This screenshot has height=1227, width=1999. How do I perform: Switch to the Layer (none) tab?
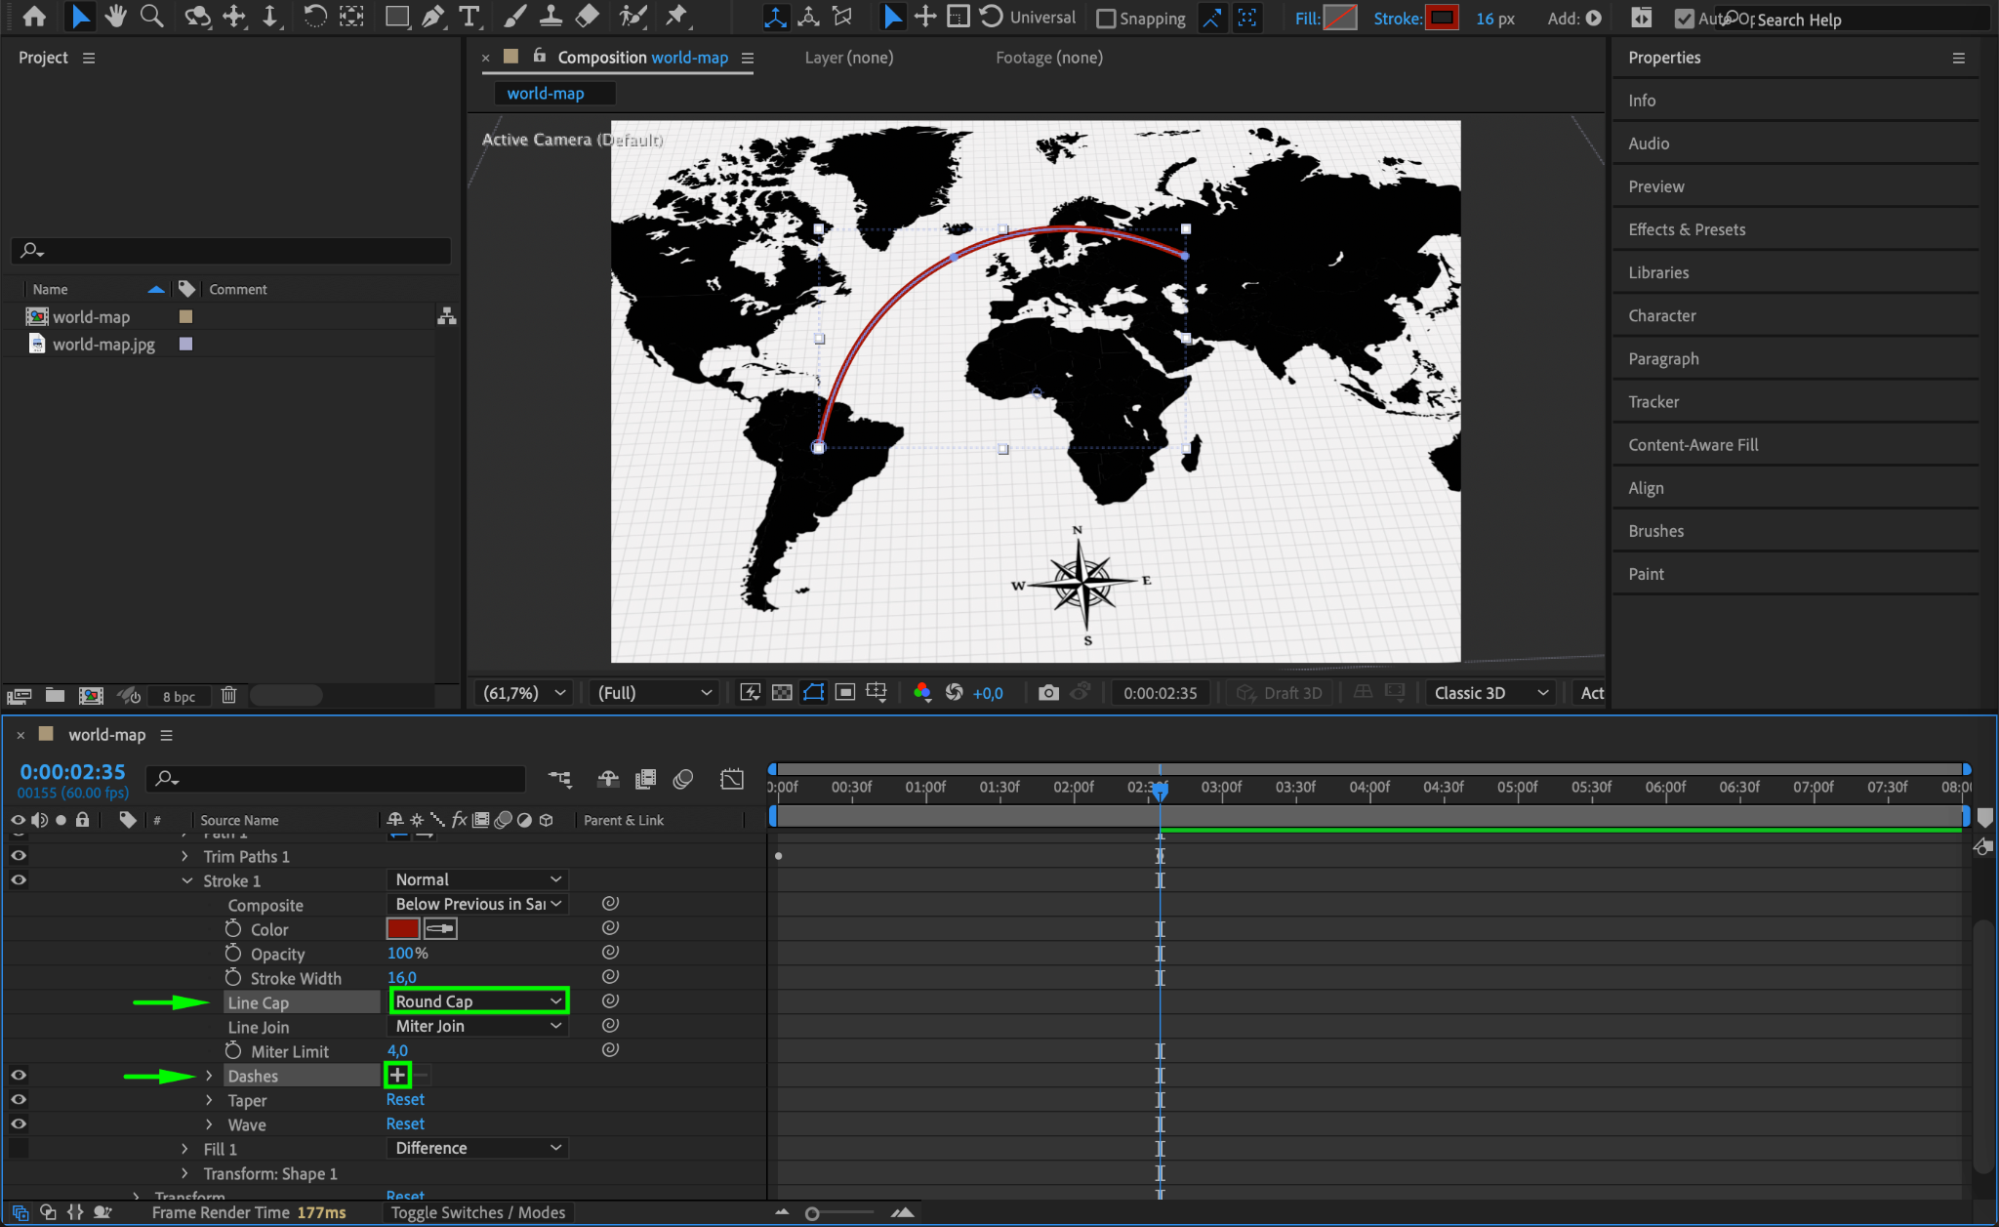tap(848, 57)
